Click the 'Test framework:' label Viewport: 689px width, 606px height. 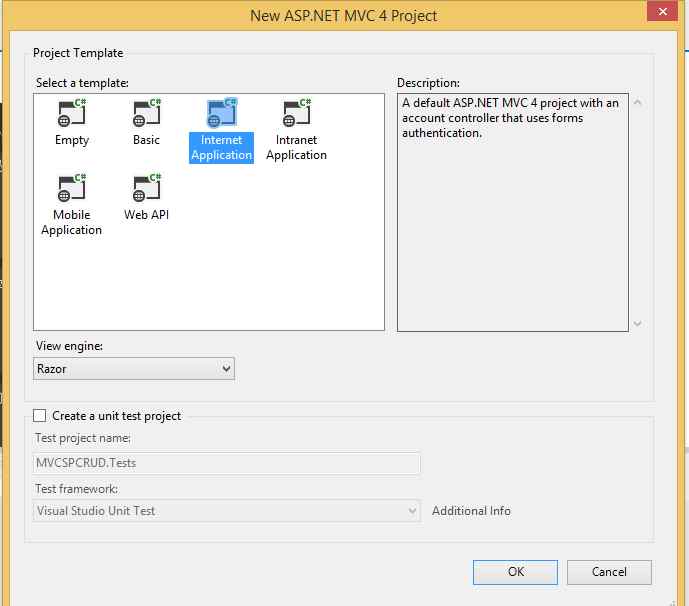(76, 489)
